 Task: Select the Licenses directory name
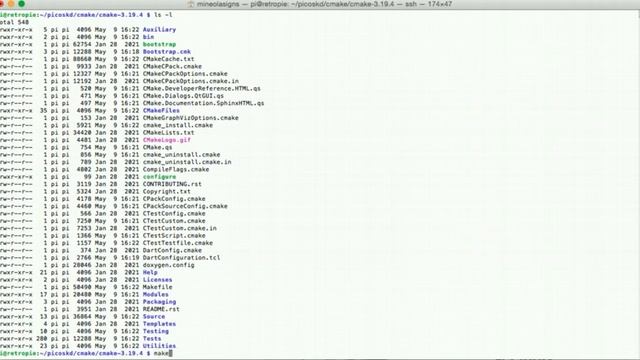point(157,279)
